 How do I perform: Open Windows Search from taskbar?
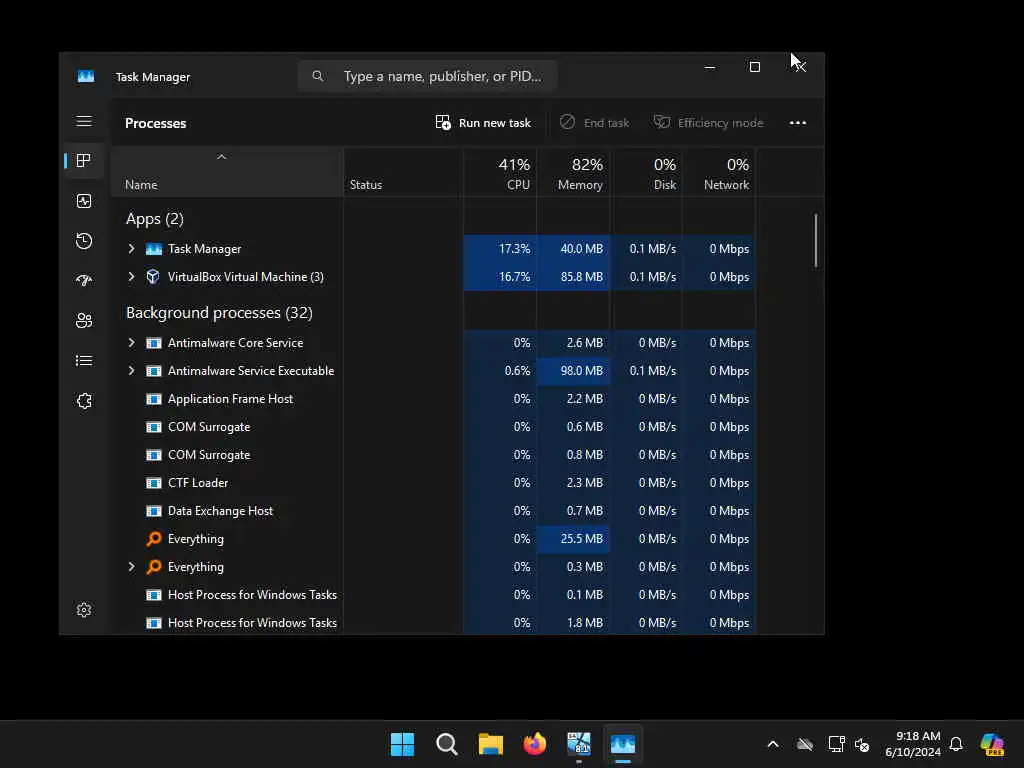[447, 744]
